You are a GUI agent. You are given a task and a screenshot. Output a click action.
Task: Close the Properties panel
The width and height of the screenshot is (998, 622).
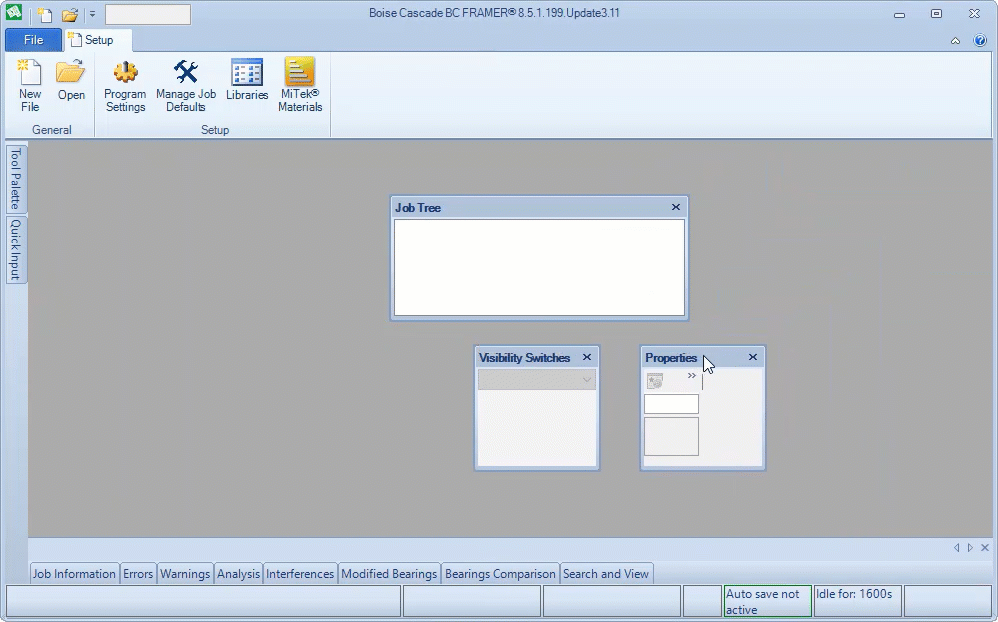pyautogui.click(x=753, y=357)
